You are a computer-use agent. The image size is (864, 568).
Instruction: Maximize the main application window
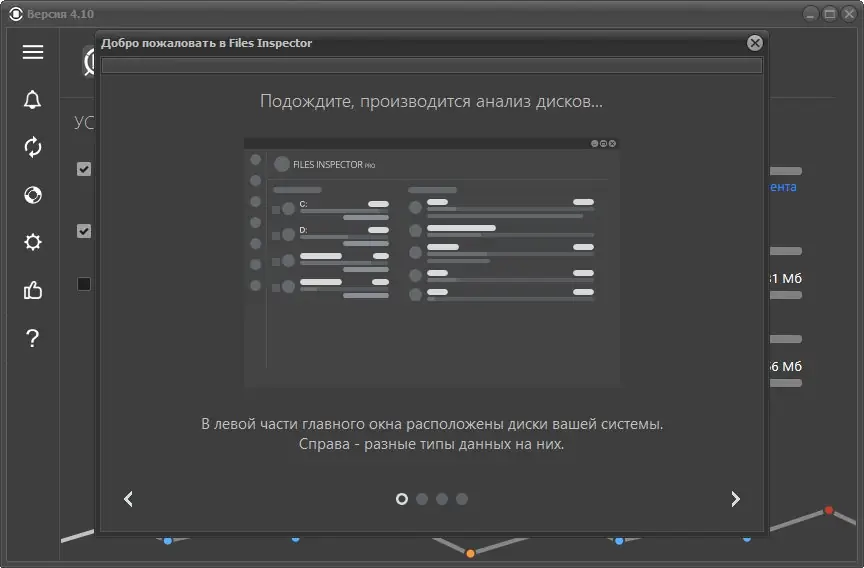829,14
